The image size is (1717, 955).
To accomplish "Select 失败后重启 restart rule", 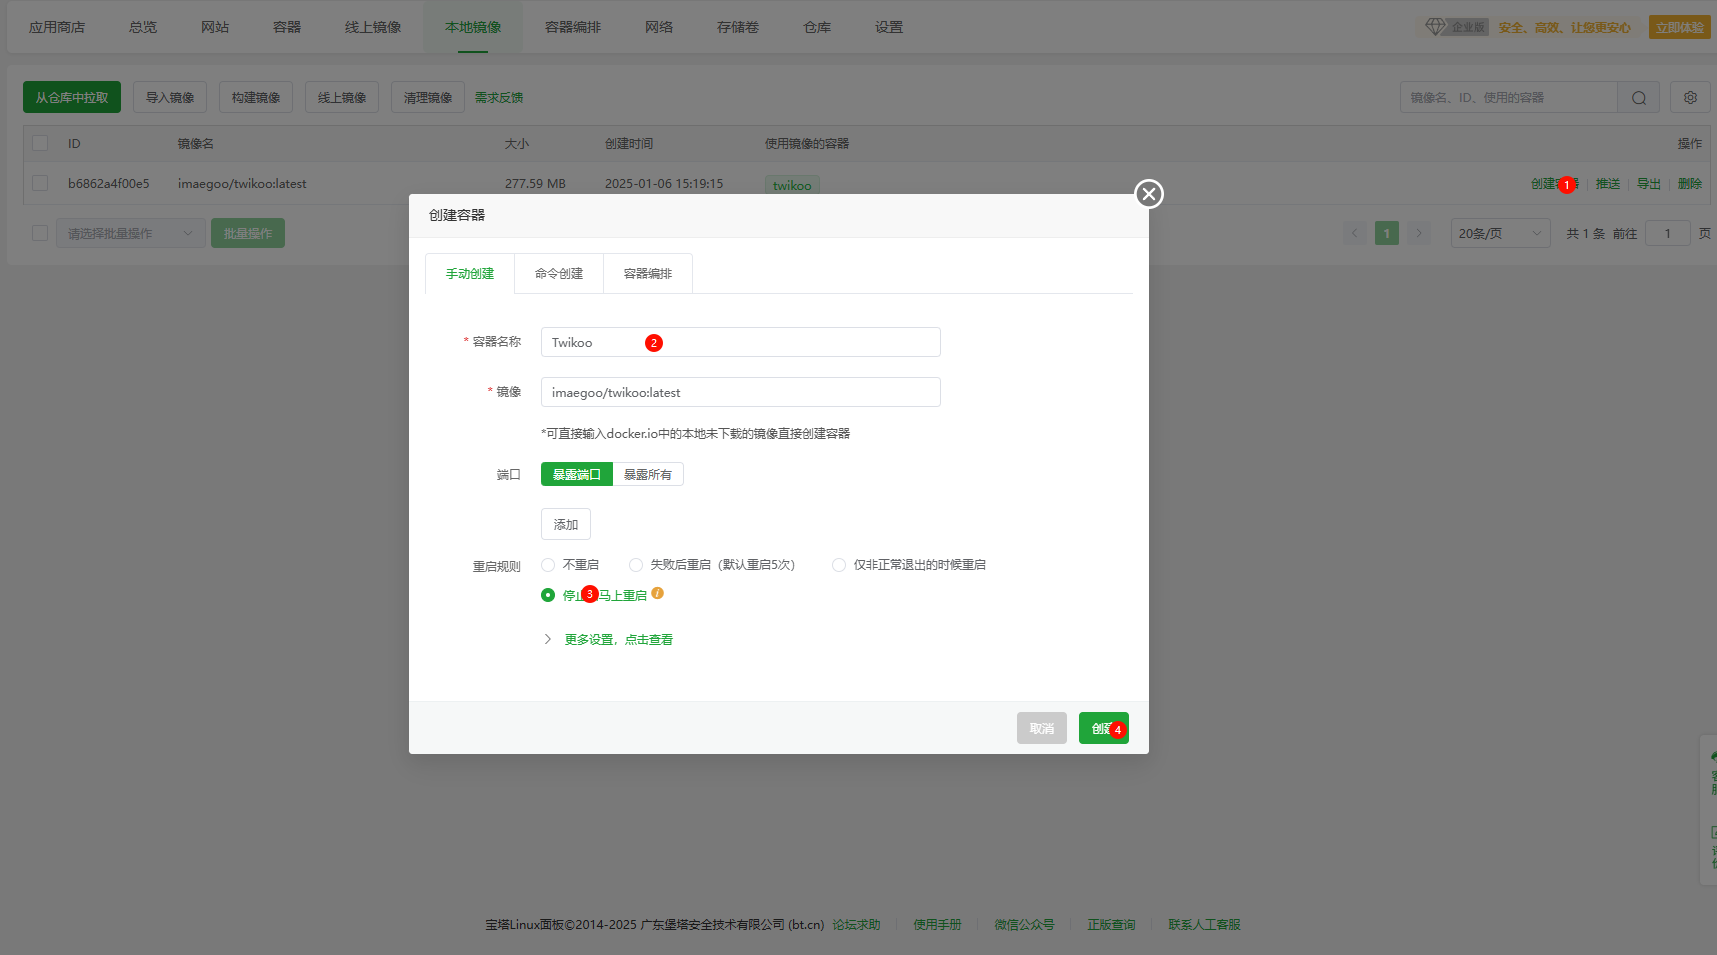I will coord(636,565).
